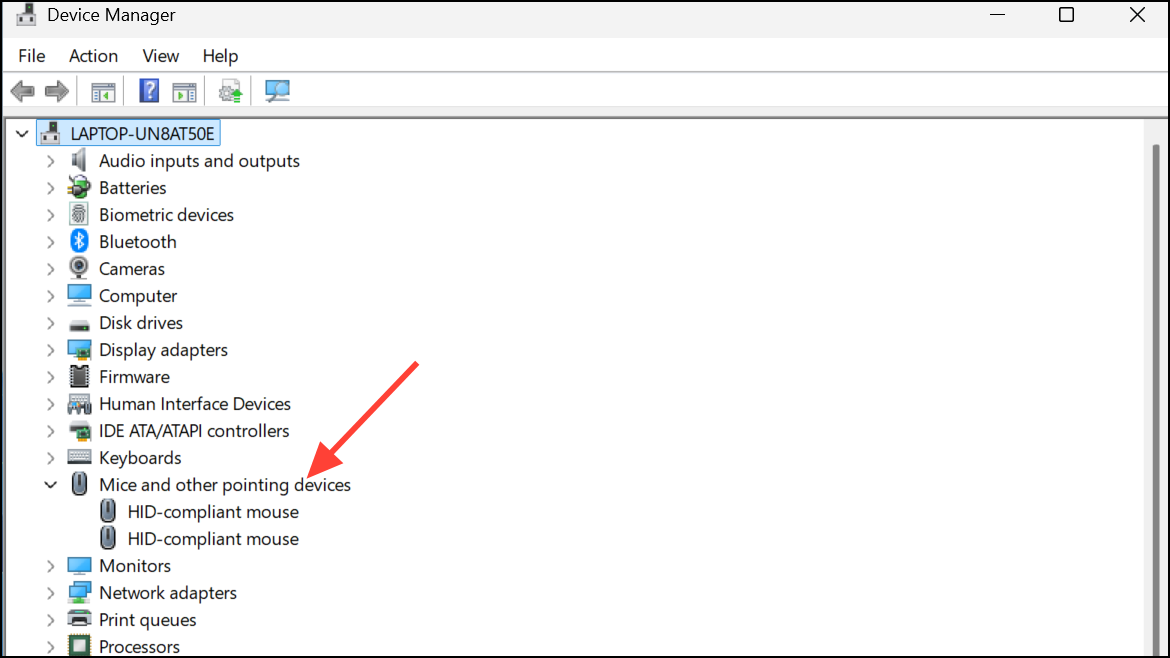Open Help using the blue question mark icon
Viewport: 1170px width, 658px height.
click(x=149, y=92)
